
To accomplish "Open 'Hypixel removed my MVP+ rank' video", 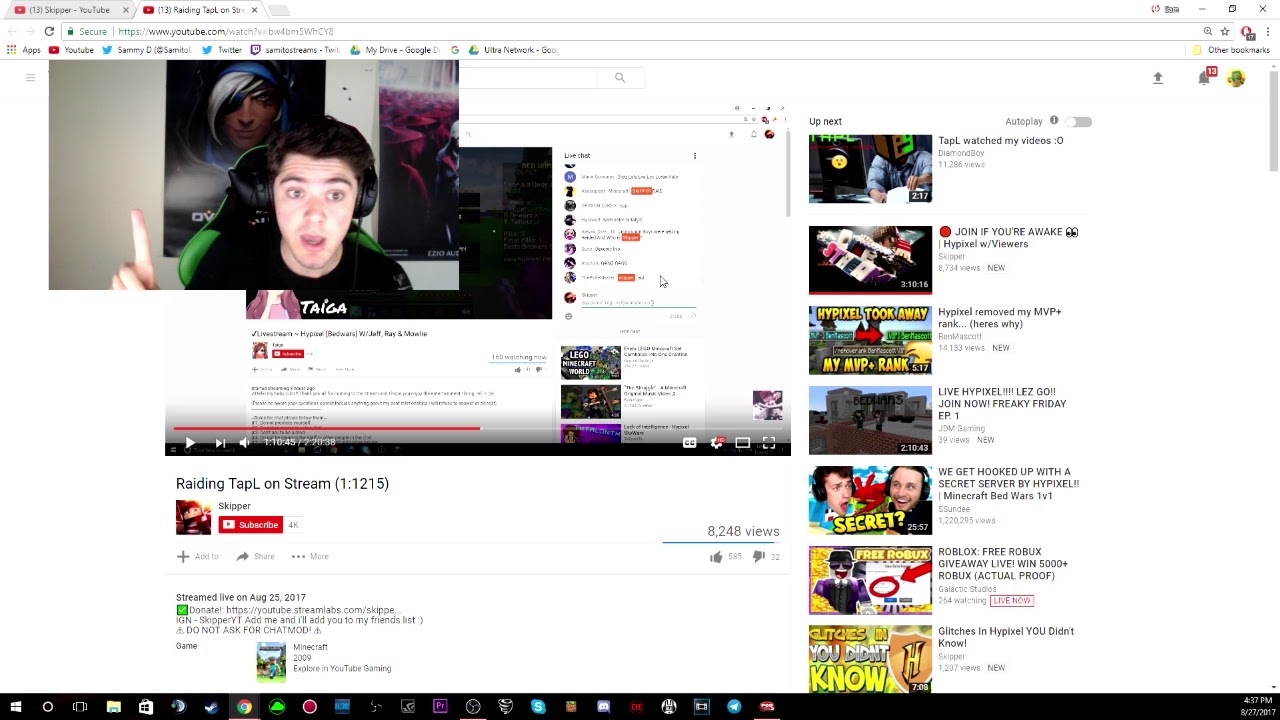I will (x=1000, y=318).
